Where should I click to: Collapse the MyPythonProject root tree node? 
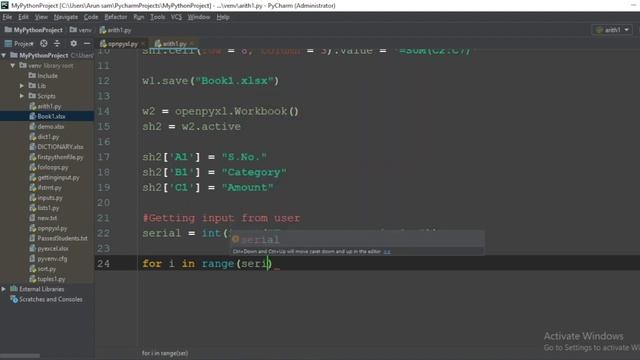4,55
